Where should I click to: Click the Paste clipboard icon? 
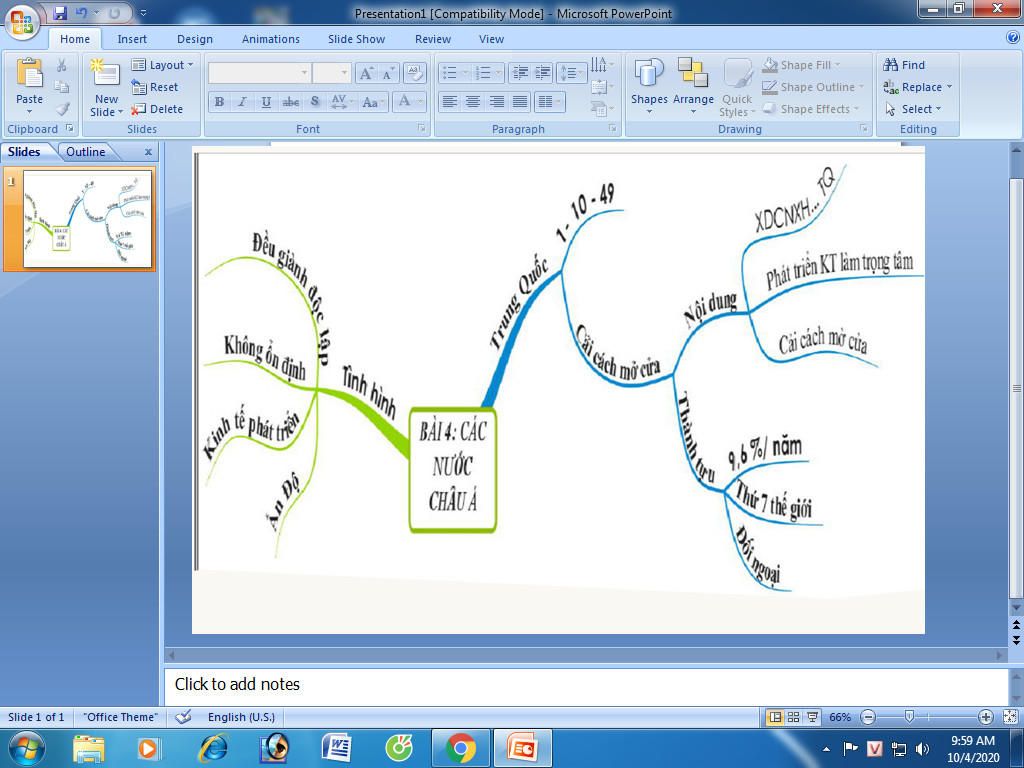pyautogui.click(x=29, y=80)
